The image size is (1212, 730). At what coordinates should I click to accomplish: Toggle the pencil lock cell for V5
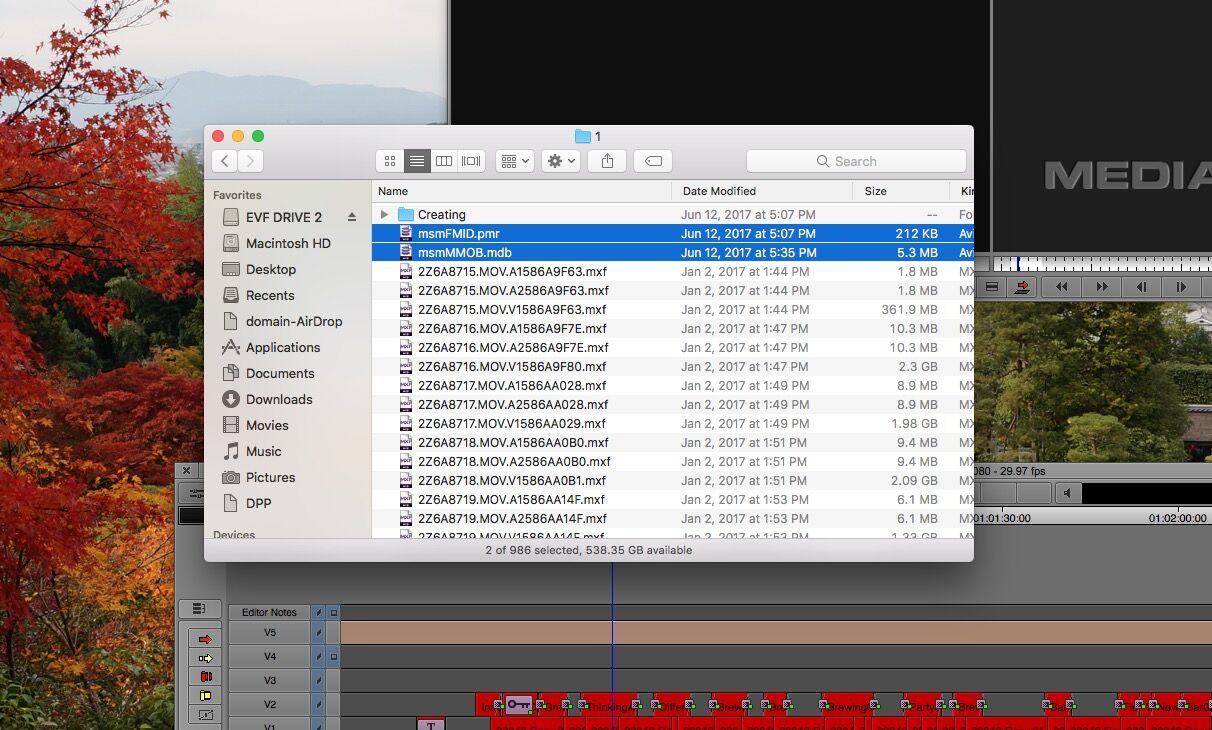(319, 633)
